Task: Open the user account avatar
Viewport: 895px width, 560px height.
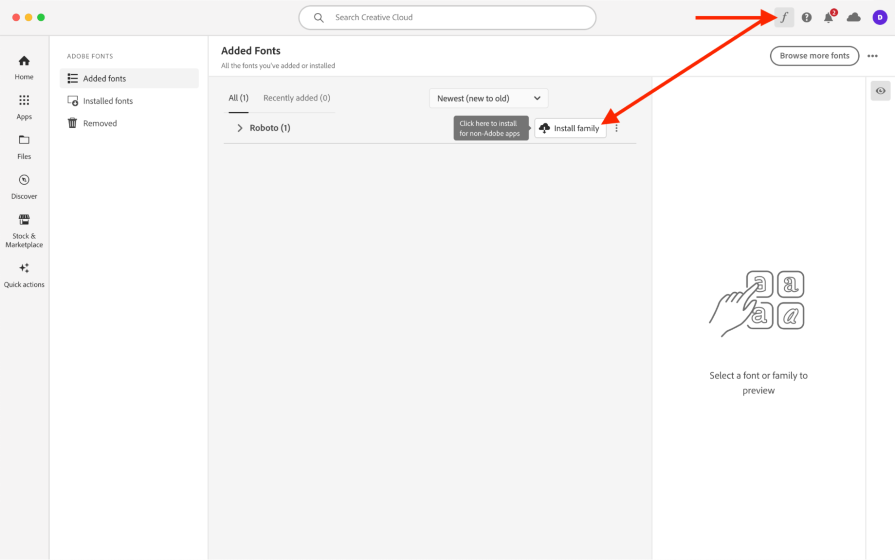Action: point(879,17)
